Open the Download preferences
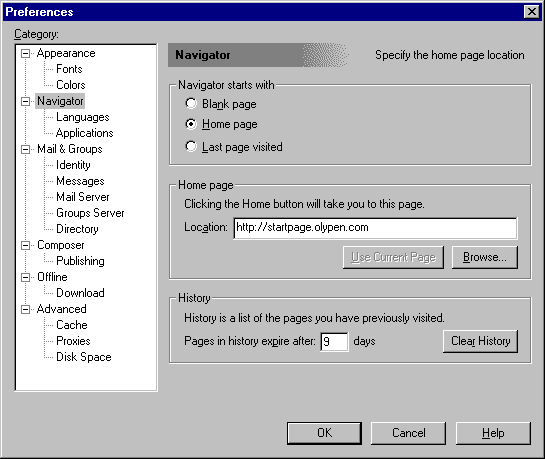545x459 pixels. tap(80, 293)
